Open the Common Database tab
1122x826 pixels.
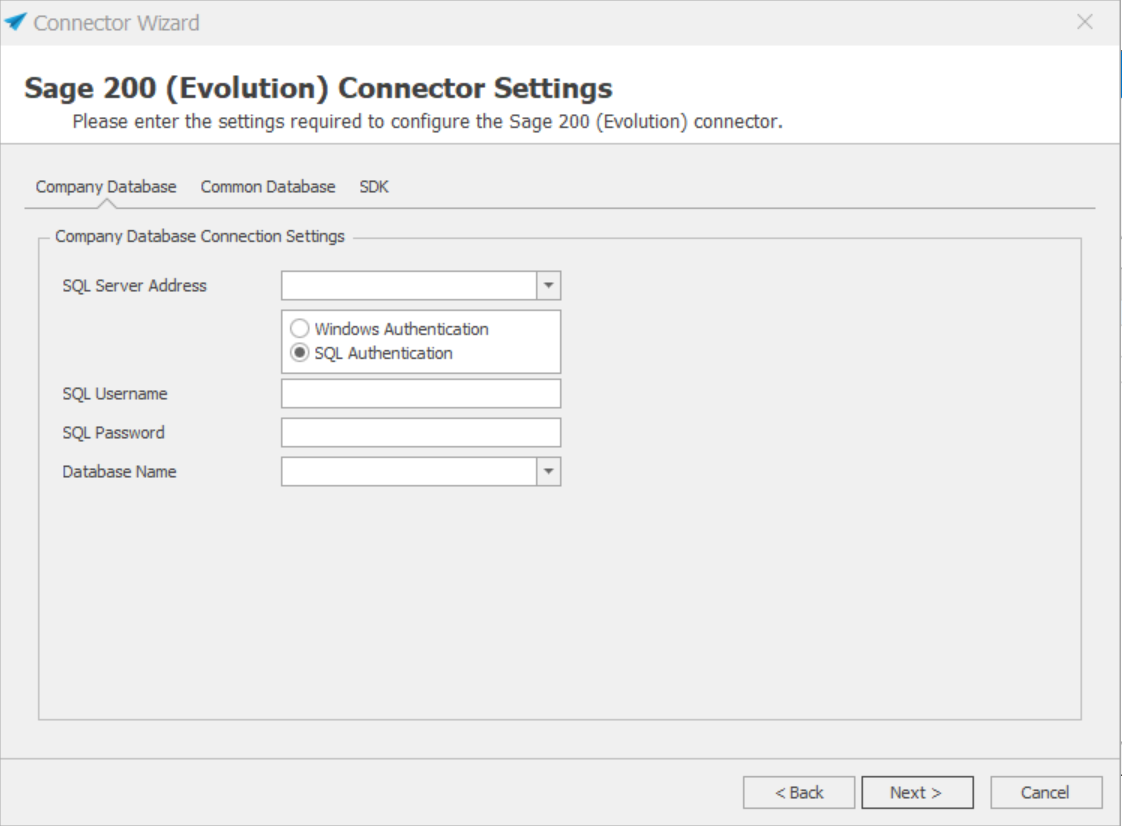268,187
